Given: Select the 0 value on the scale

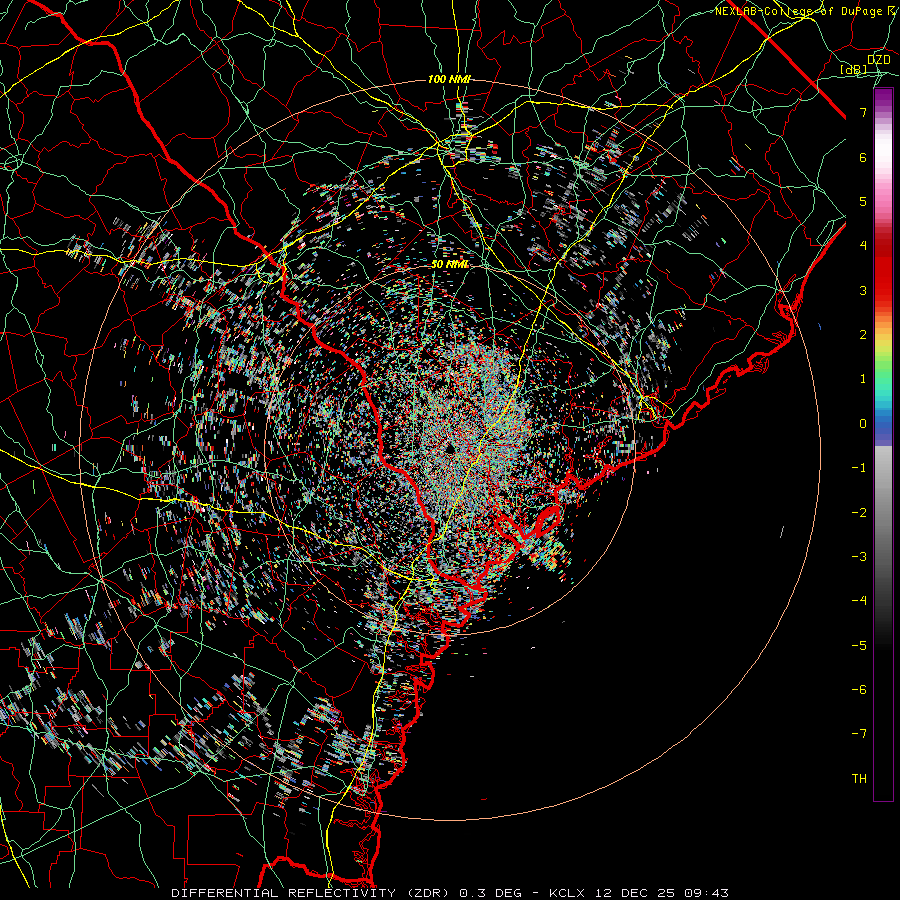Looking at the screenshot, I should pyautogui.click(x=863, y=424).
